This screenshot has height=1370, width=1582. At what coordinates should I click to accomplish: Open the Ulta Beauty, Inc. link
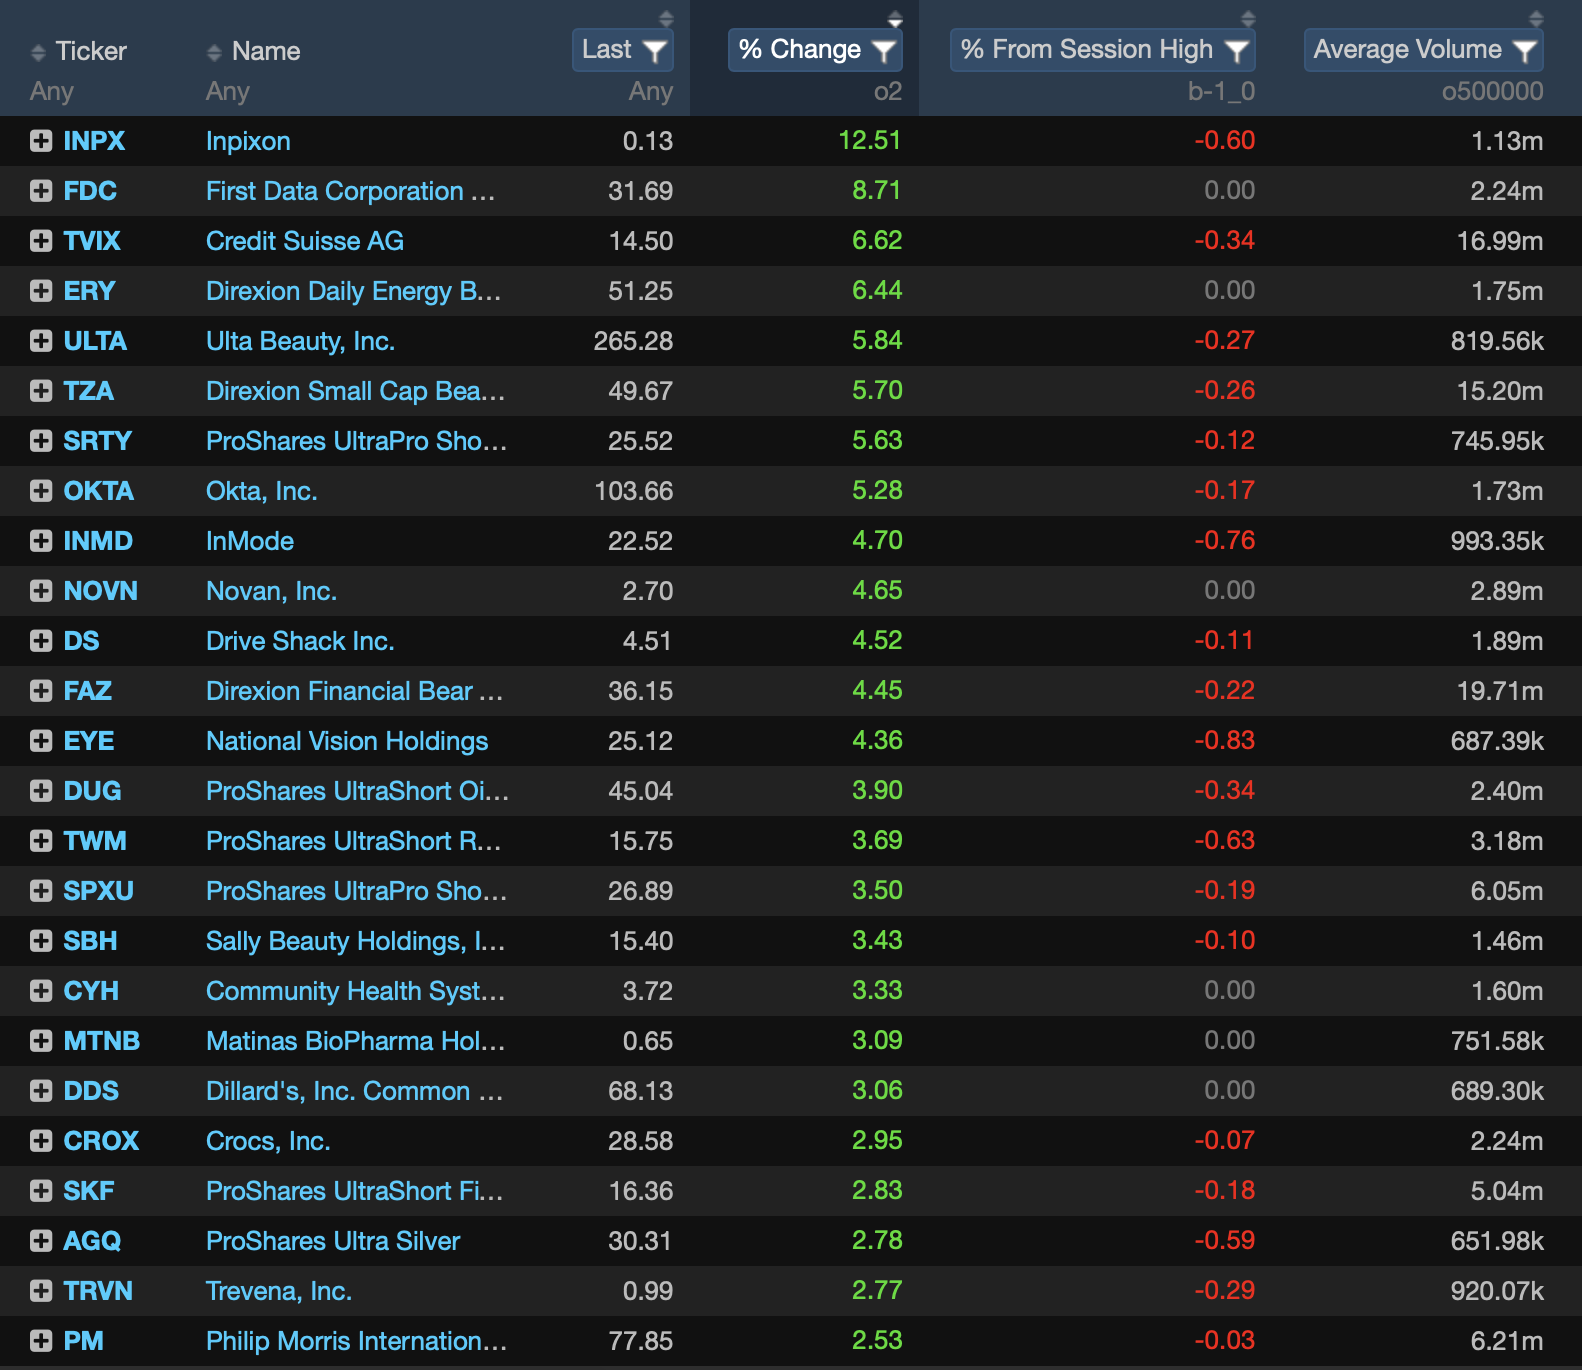point(300,341)
